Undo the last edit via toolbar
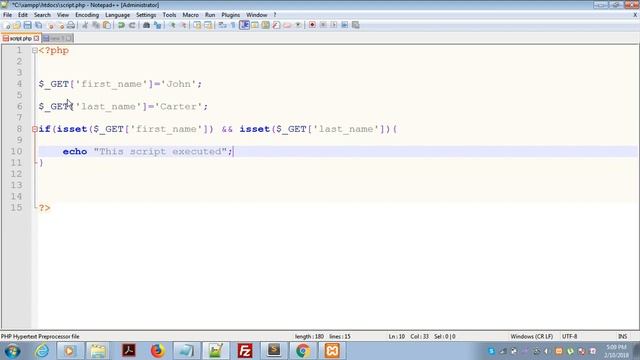Viewport: 640px width, 360px height. [x=121, y=25]
